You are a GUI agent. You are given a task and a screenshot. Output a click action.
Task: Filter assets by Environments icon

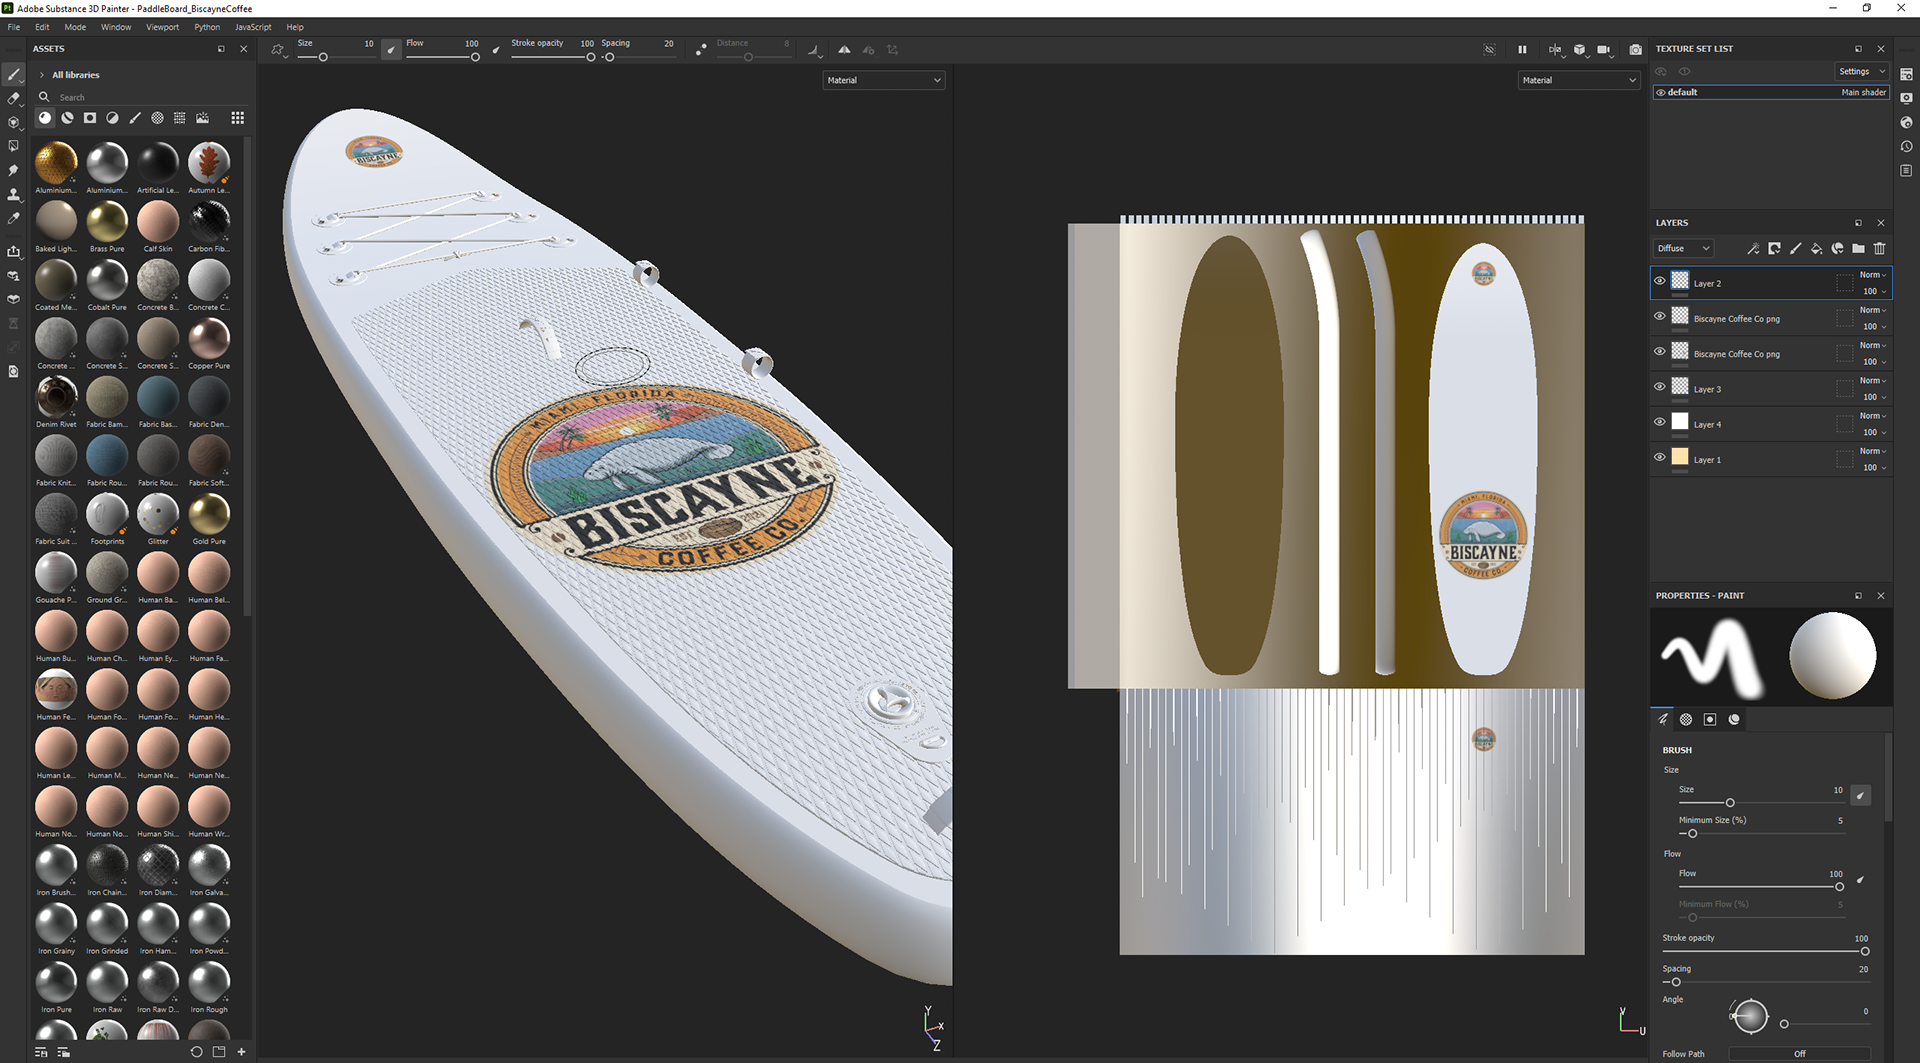(202, 118)
